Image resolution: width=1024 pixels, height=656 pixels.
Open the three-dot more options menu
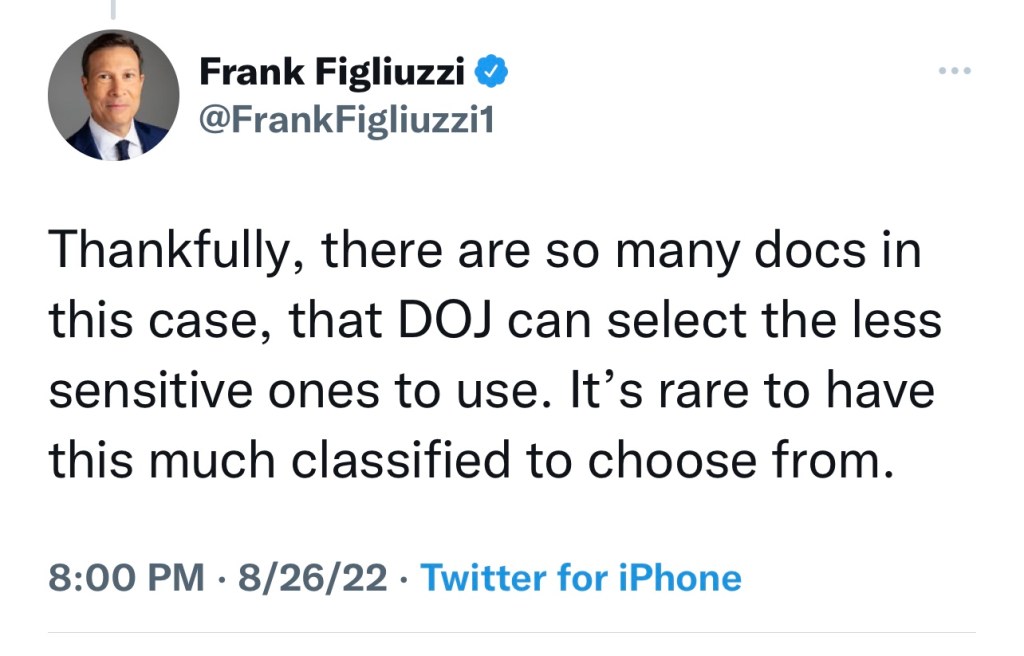point(954,72)
